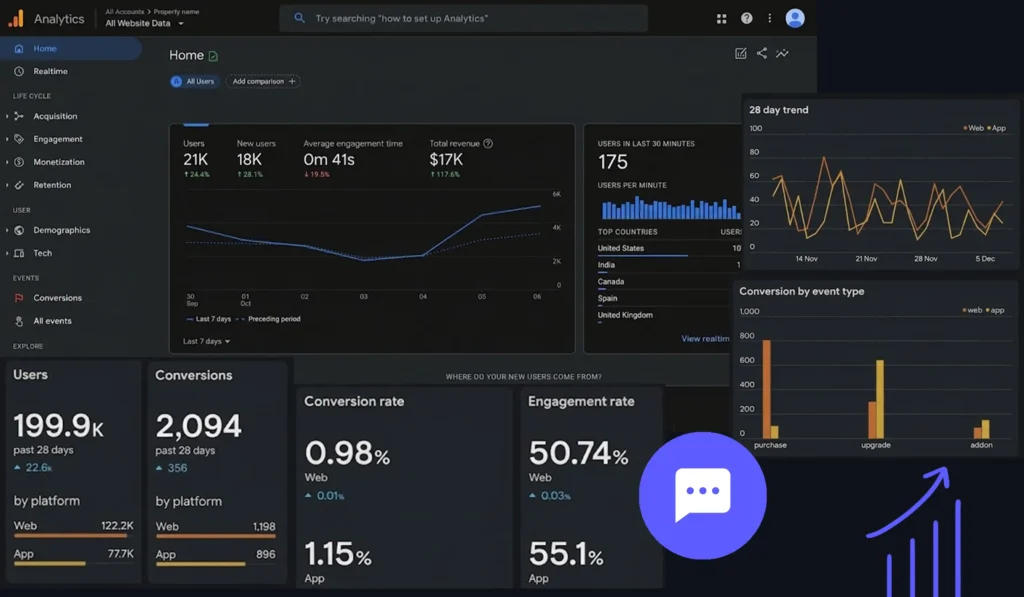The height and width of the screenshot is (597, 1024).
Task: Click the share report icon
Action: [762, 54]
